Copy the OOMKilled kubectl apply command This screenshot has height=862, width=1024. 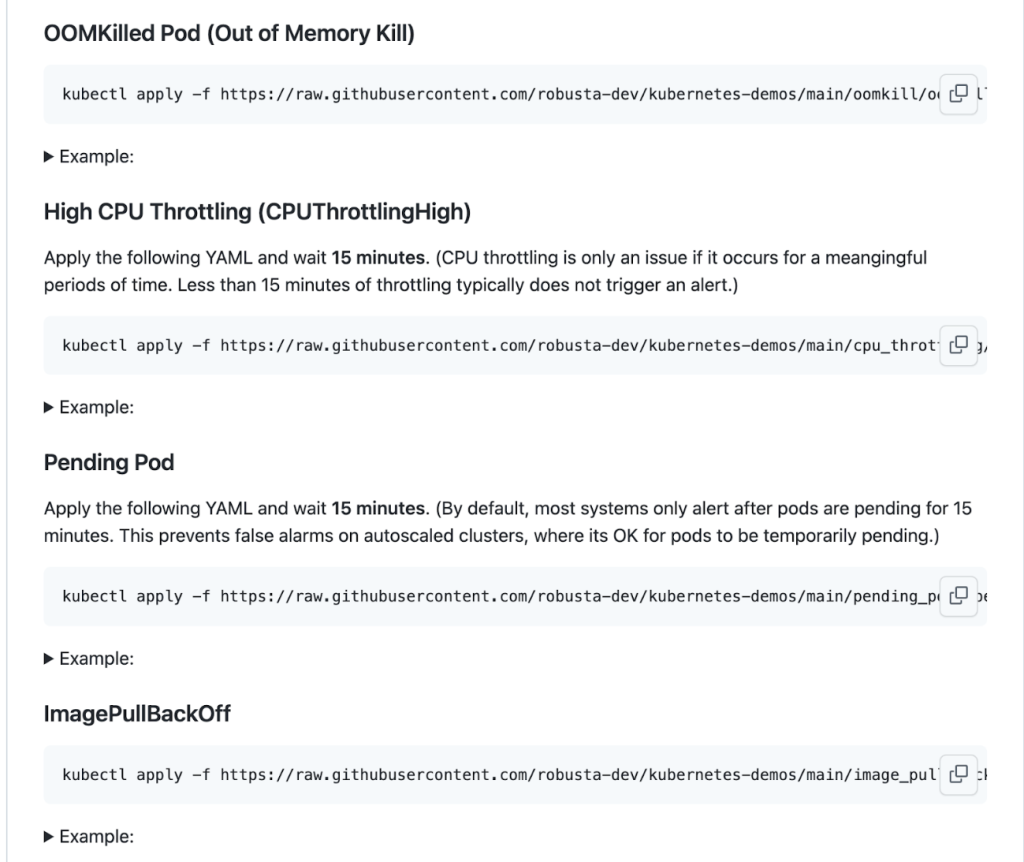tap(959, 94)
